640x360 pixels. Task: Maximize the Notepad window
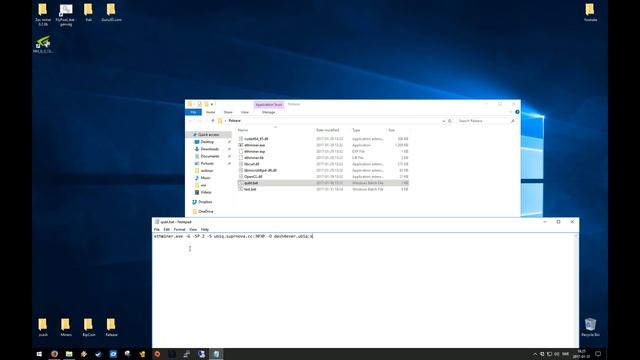tap(558, 222)
